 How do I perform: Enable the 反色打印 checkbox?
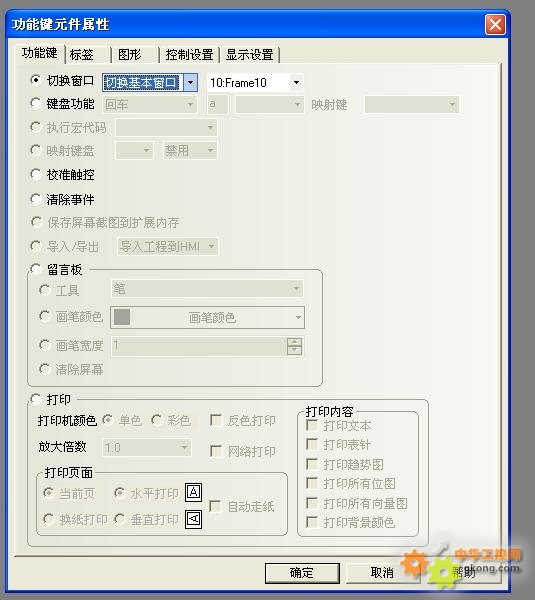pyautogui.click(x=216, y=420)
